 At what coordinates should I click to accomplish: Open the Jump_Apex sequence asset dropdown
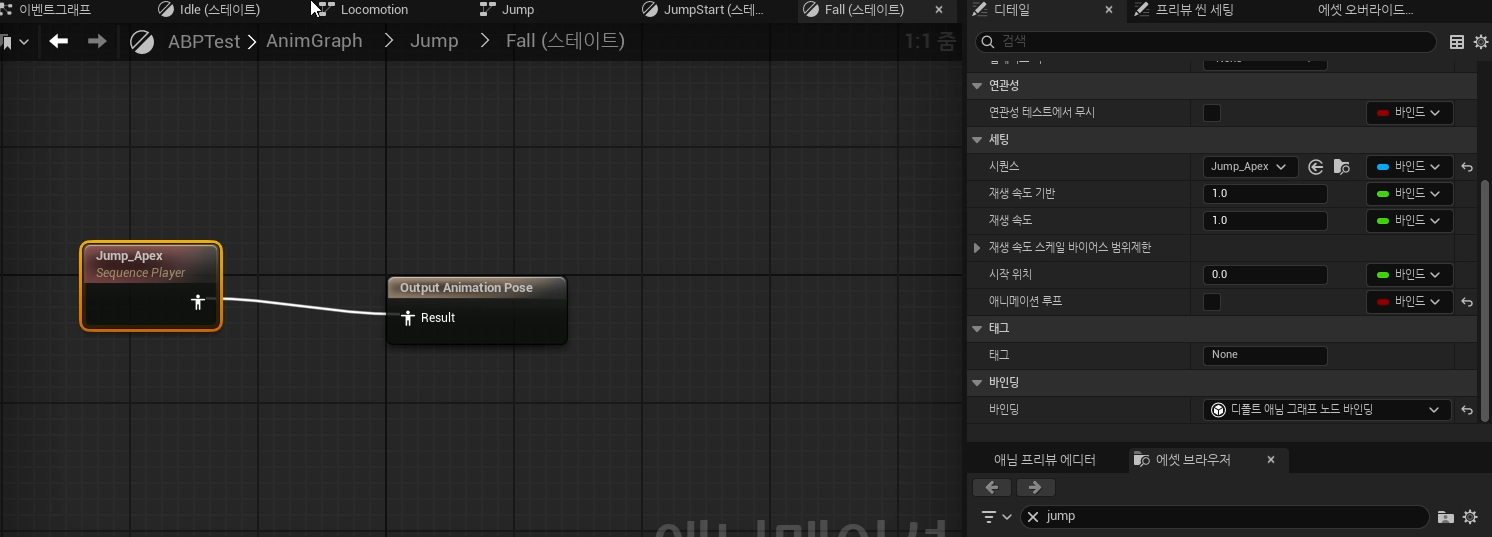point(1250,167)
